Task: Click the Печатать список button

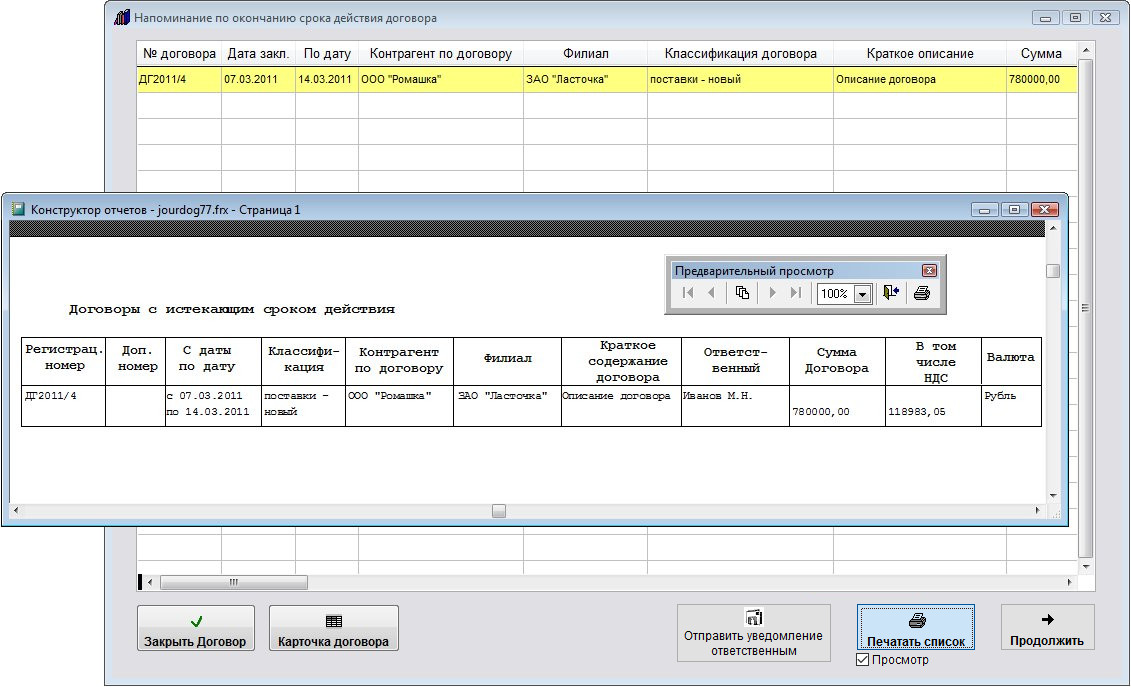Action: point(915,629)
